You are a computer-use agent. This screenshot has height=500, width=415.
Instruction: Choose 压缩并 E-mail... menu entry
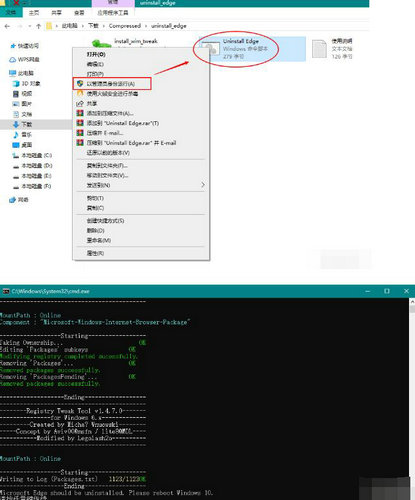[141, 133]
